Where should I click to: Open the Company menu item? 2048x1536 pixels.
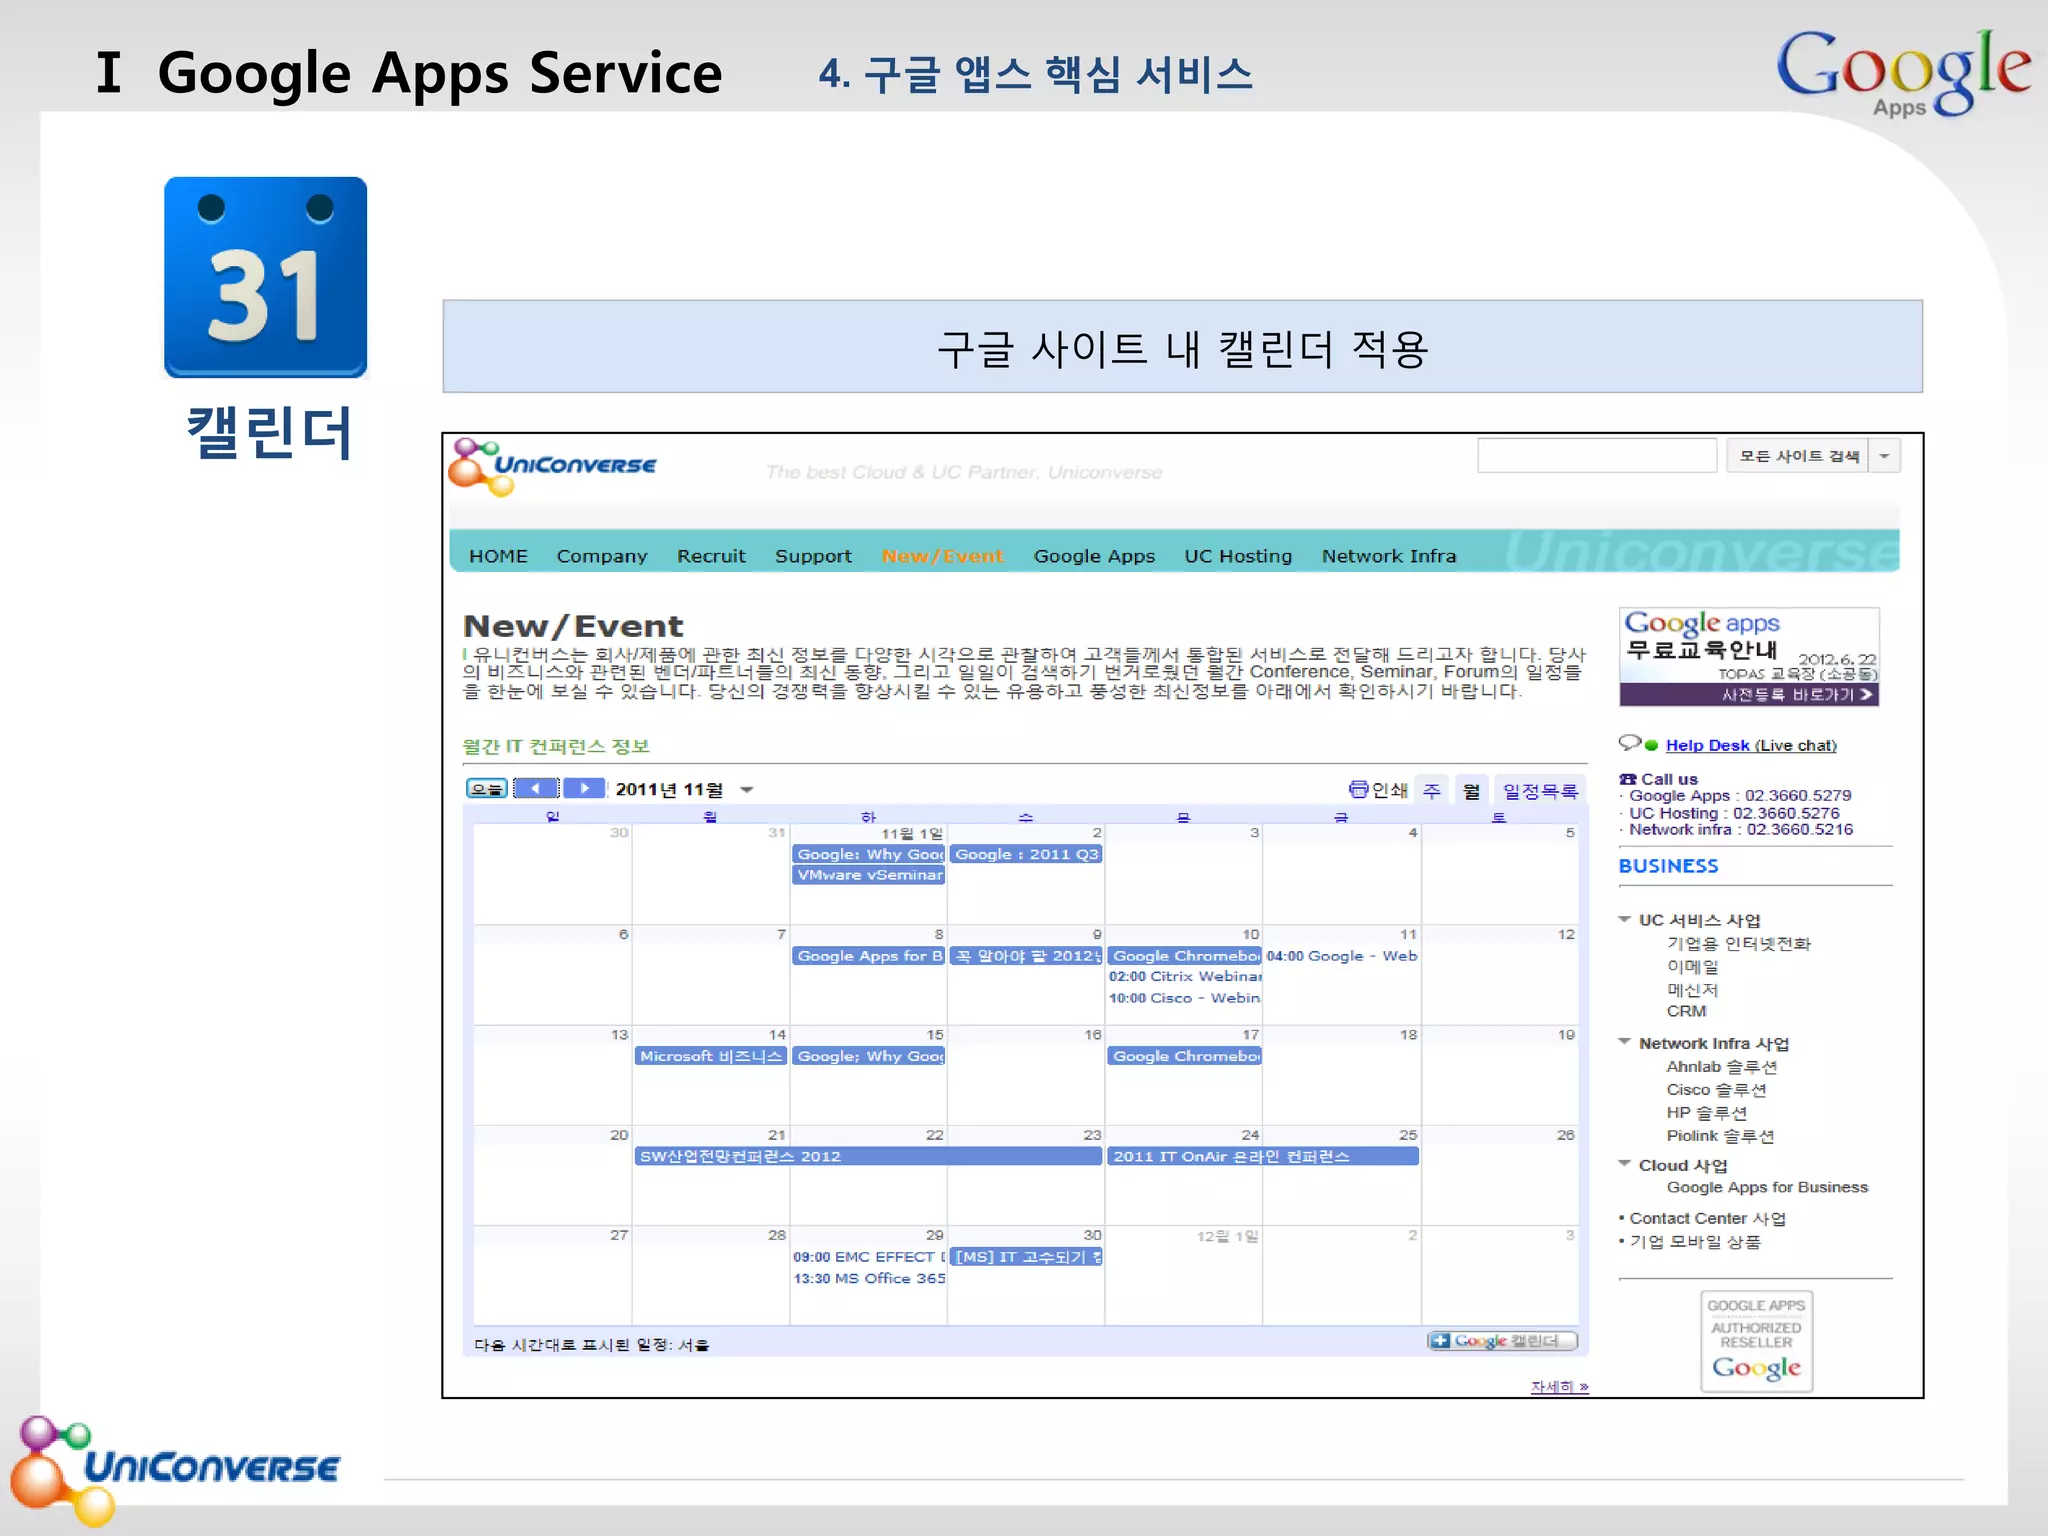(x=602, y=556)
